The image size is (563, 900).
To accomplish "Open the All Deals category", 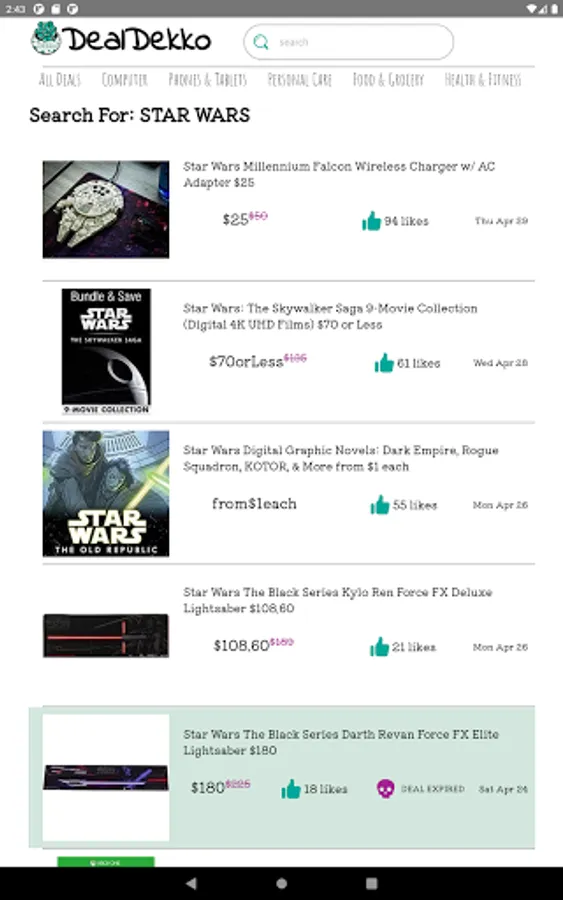I will tap(60, 80).
